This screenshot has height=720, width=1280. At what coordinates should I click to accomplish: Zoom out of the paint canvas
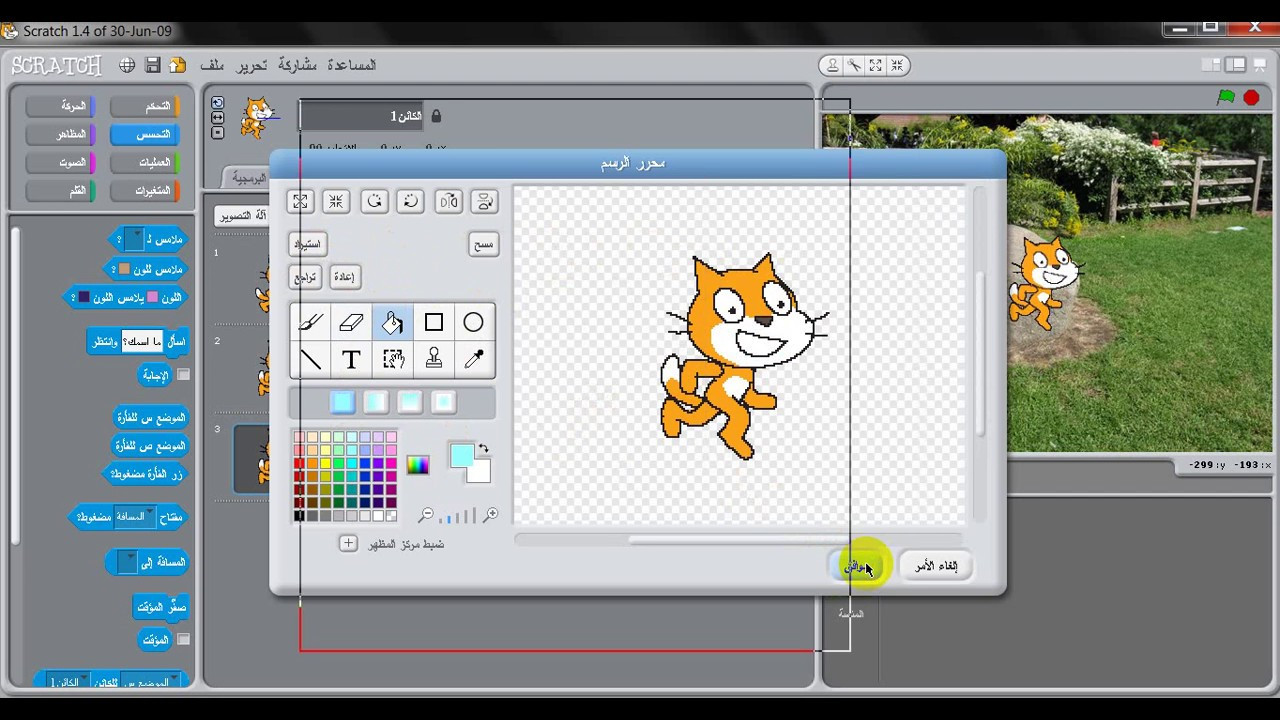(x=427, y=515)
